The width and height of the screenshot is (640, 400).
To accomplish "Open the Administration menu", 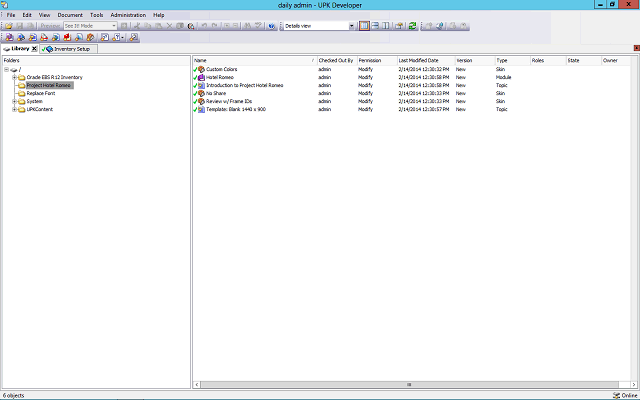I will click(128, 15).
